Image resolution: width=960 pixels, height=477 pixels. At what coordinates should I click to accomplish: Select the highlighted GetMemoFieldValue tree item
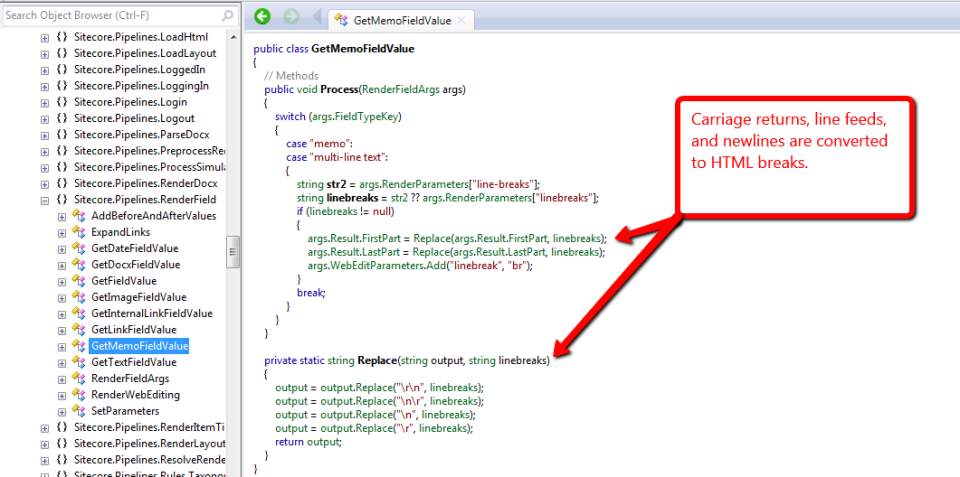pyautogui.click(x=139, y=346)
